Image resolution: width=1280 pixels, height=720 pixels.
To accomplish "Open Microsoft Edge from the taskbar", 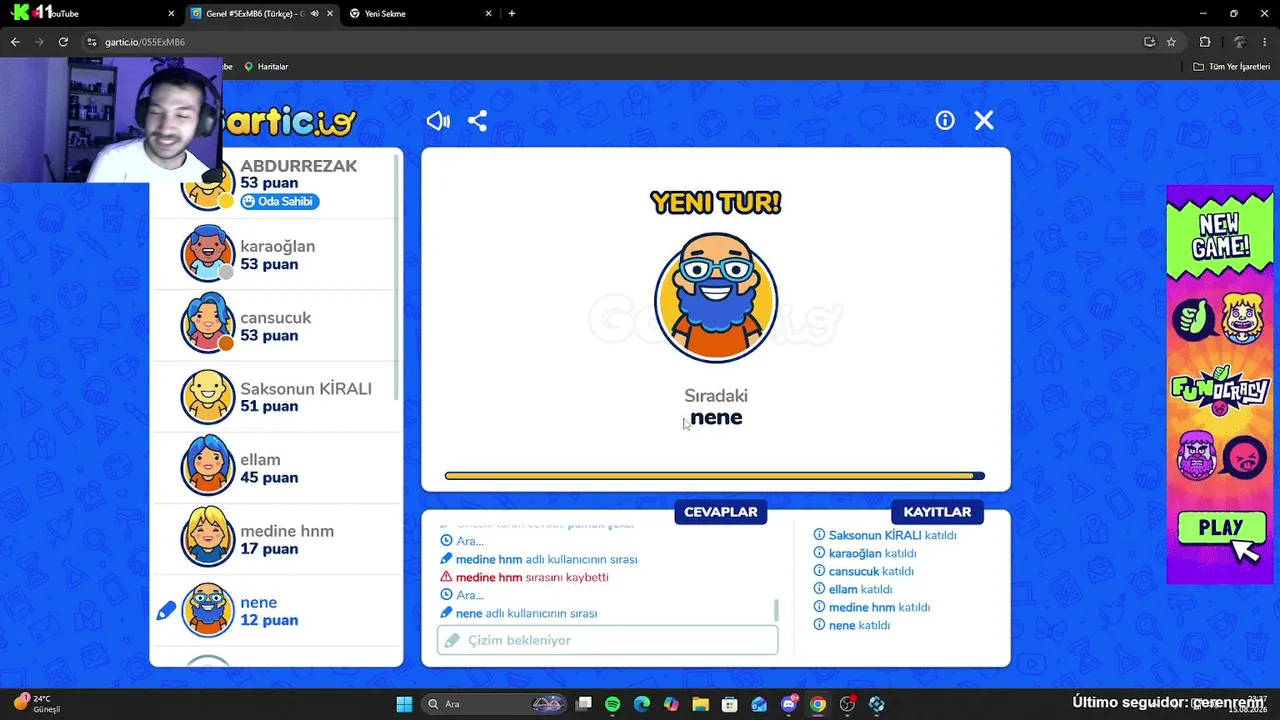I will pos(641,704).
